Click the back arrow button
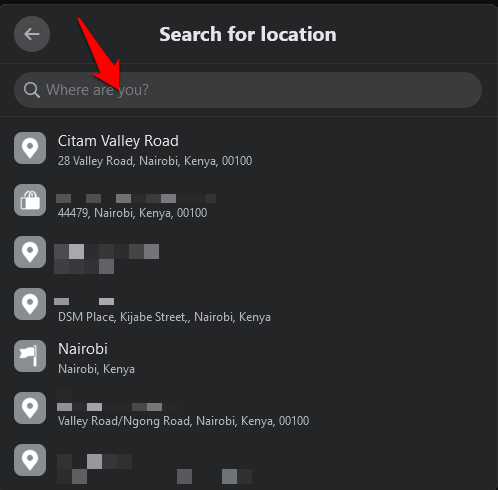Image resolution: width=498 pixels, height=490 pixels. point(32,34)
